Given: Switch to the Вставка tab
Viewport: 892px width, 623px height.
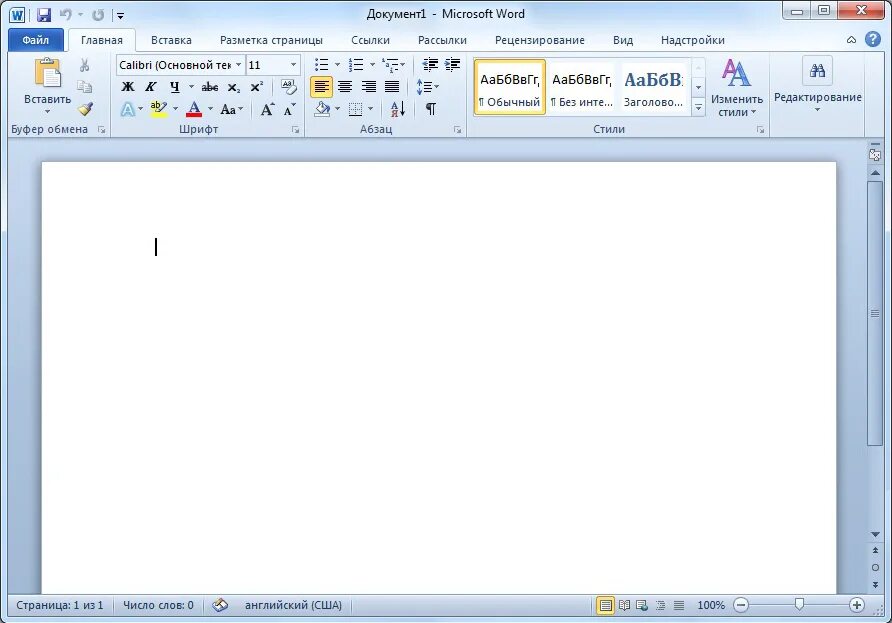Looking at the screenshot, I should 171,40.
